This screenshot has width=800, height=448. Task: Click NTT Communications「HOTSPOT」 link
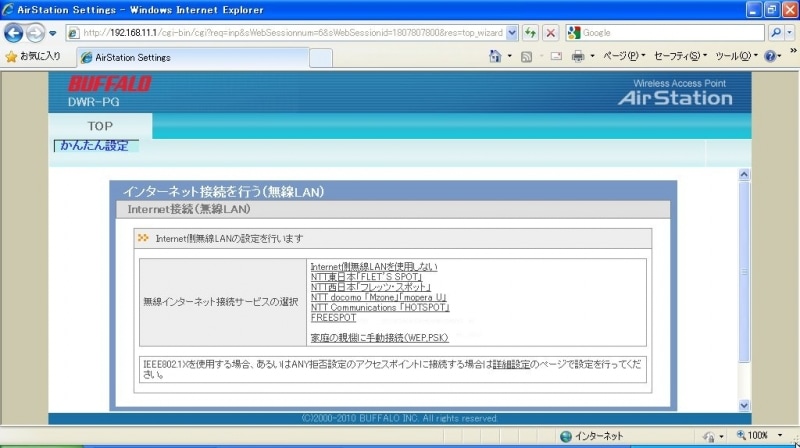click(380, 308)
